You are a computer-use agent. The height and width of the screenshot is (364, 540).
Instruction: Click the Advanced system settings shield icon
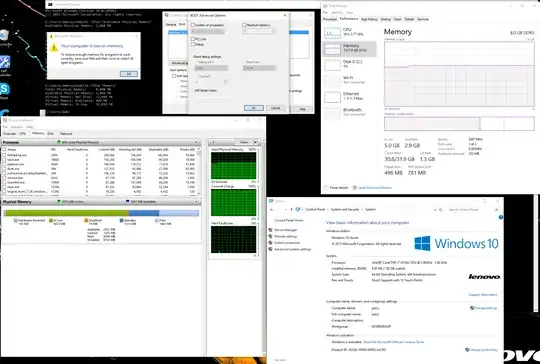coord(271,249)
